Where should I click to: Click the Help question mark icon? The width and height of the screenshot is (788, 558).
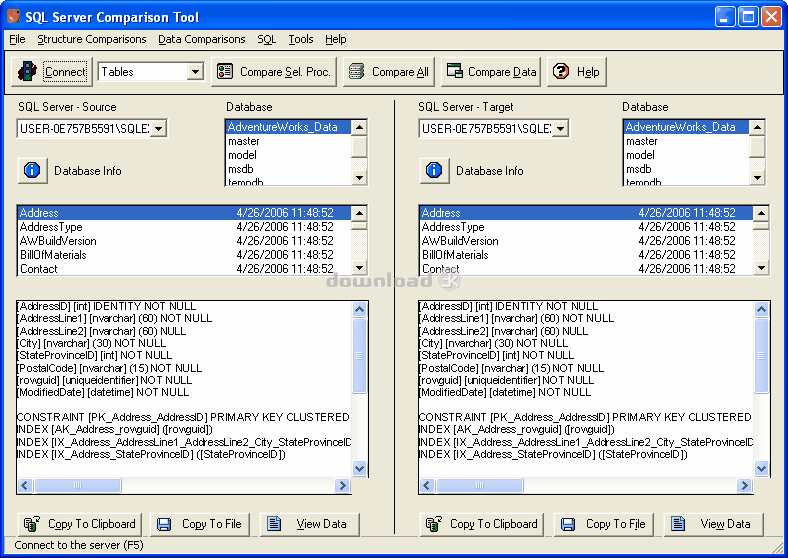561,71
